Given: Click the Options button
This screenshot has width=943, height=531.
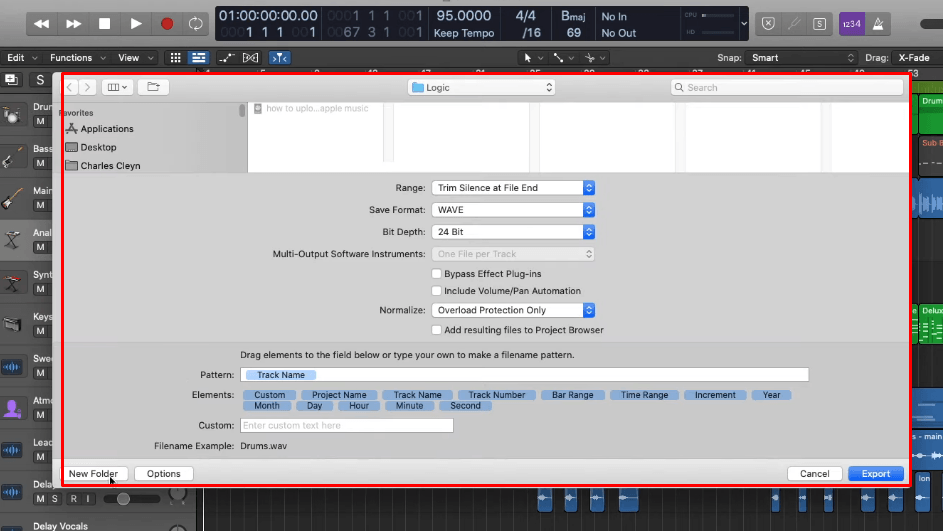Looking at the screenshot, I should tap(164, 474).
